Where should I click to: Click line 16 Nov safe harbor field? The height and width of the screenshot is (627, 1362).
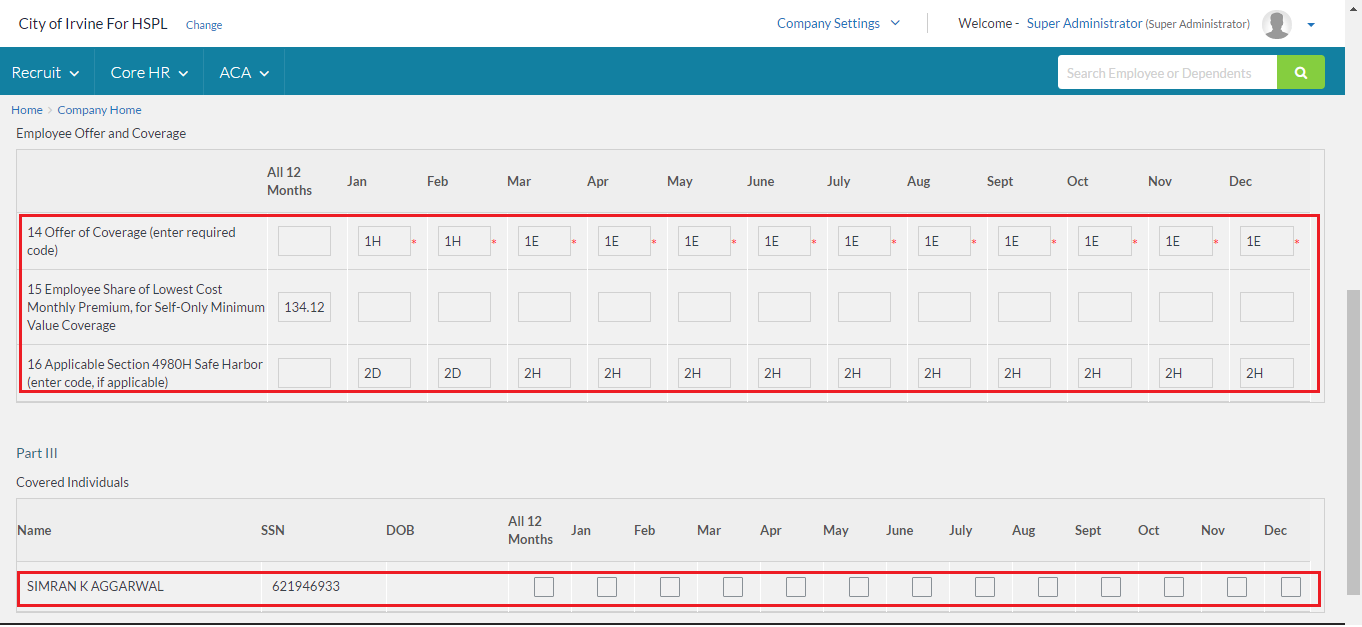1185,373
